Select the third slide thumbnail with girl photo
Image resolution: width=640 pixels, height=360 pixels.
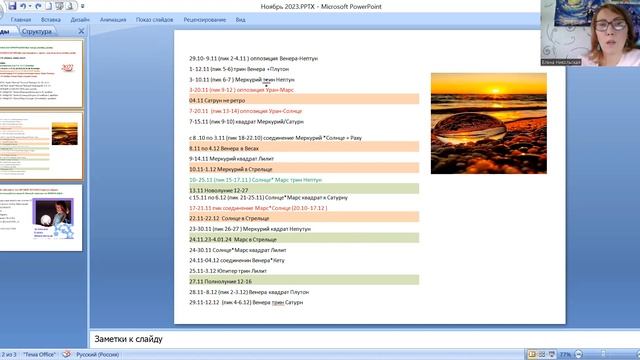click(x=41, y=218)
